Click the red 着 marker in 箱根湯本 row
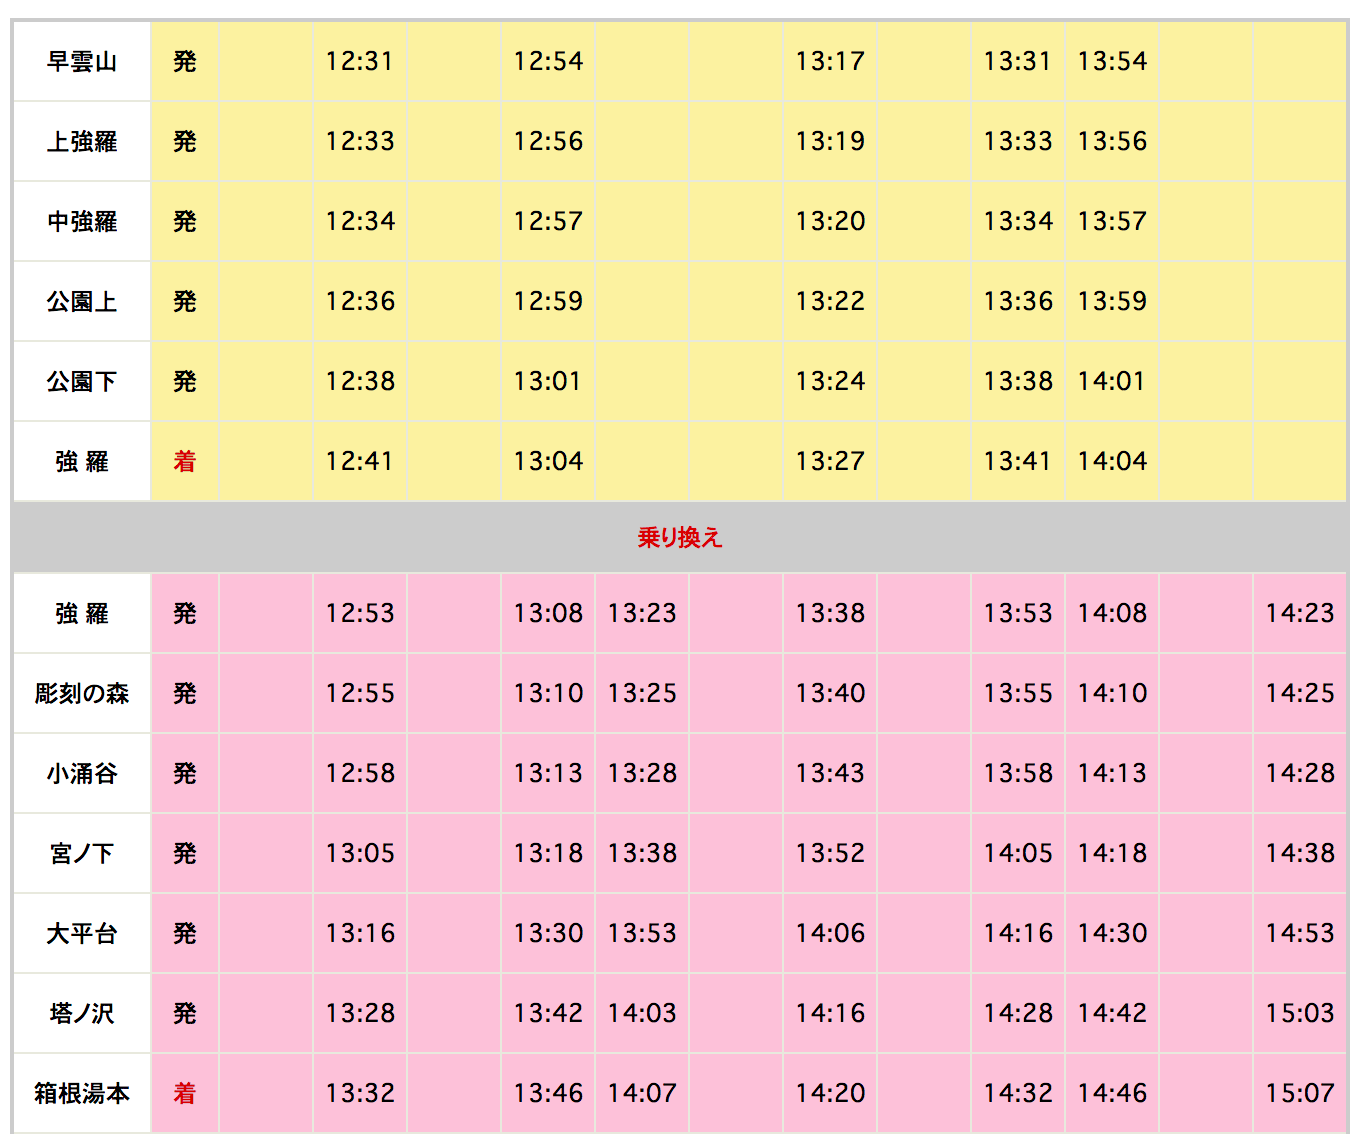The width and height of the screenshot is (1364, 1134). click(185, 1093)
